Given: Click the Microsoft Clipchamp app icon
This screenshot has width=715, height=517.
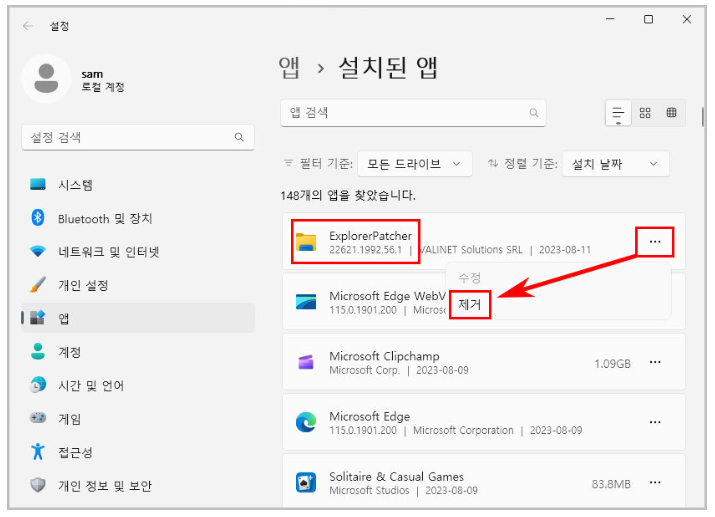Looking at the screenshot, I should click(306, 362).
